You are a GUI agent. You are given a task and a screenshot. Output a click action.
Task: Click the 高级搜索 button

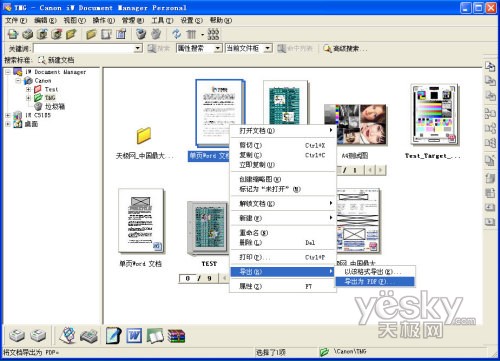(345, 49)
